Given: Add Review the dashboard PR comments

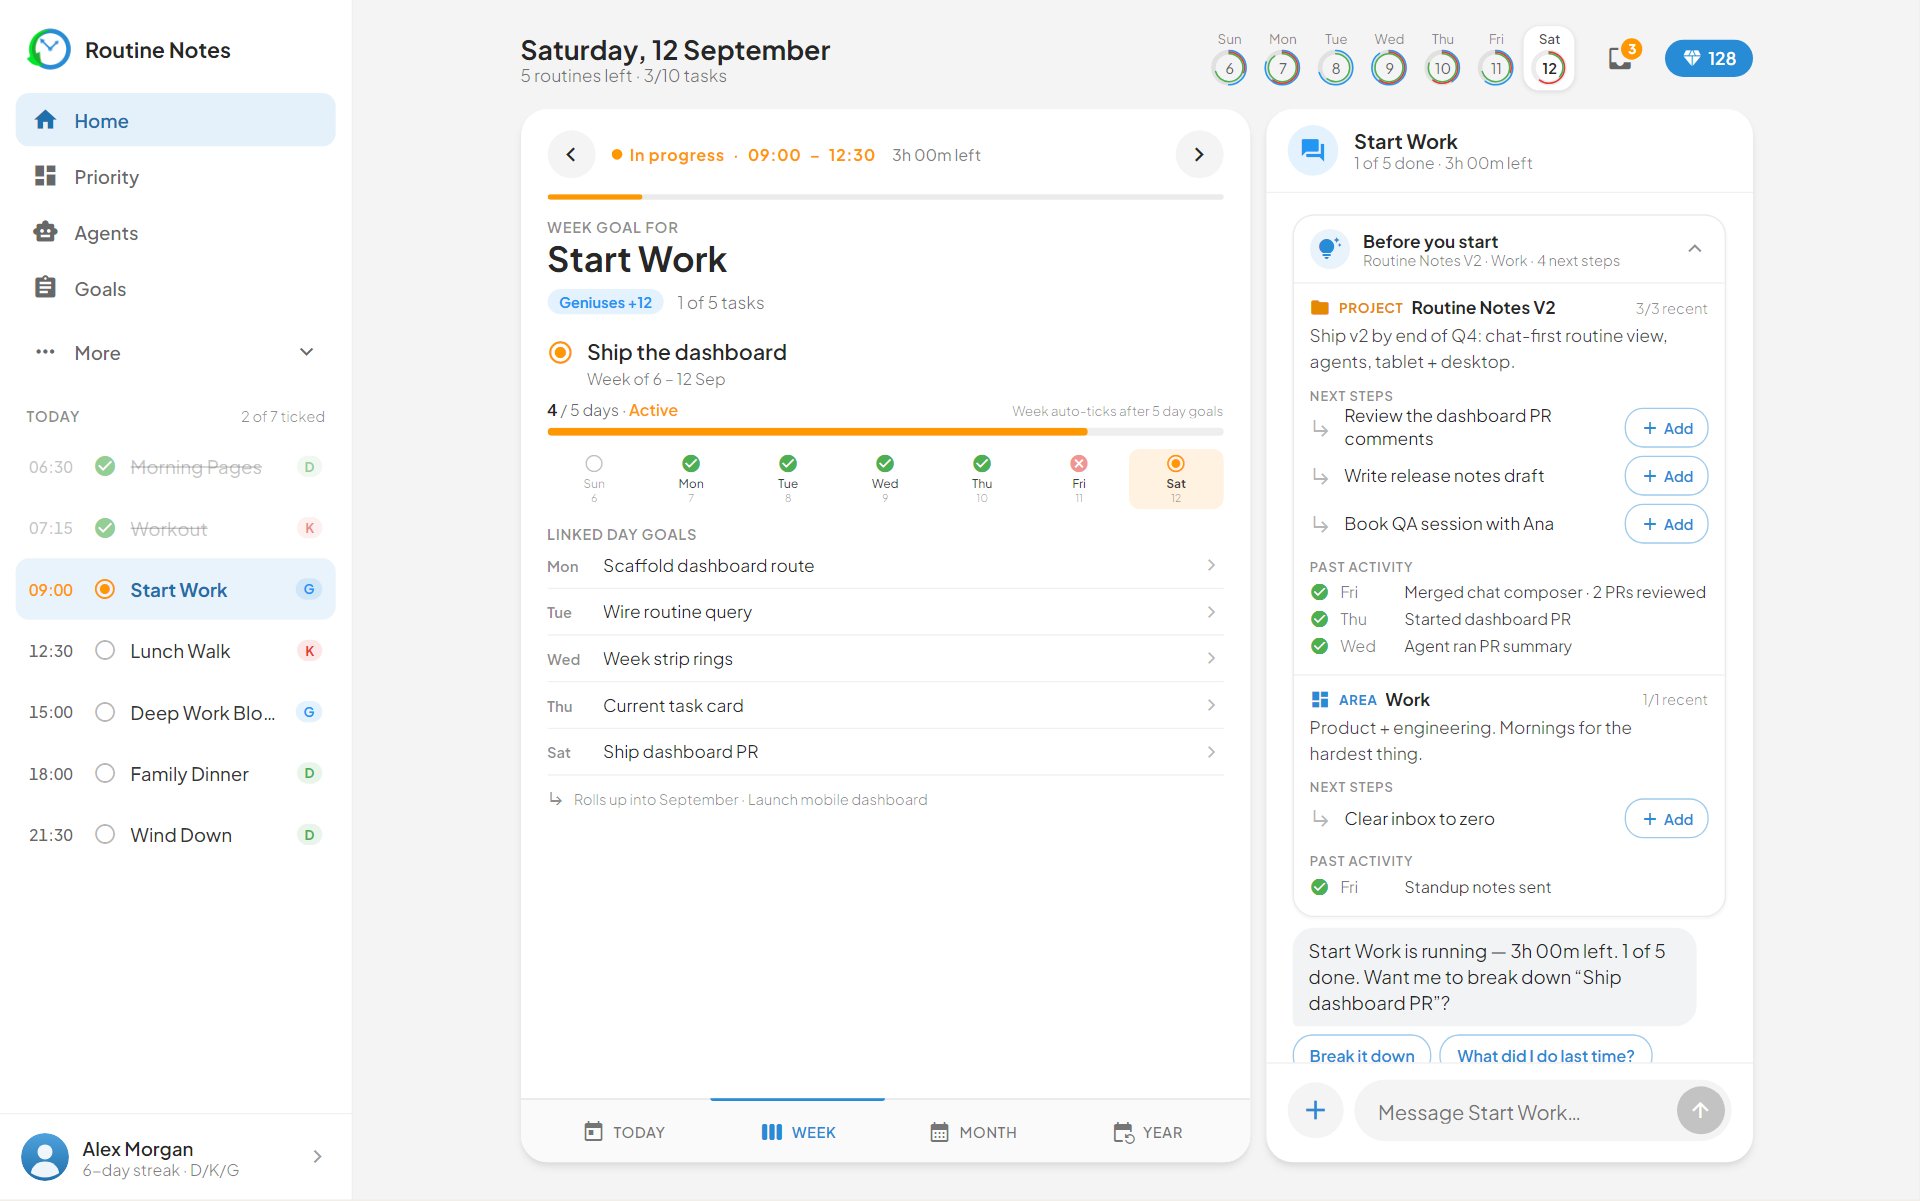Looking at the screenshot, I should (x=1666, y=428).
